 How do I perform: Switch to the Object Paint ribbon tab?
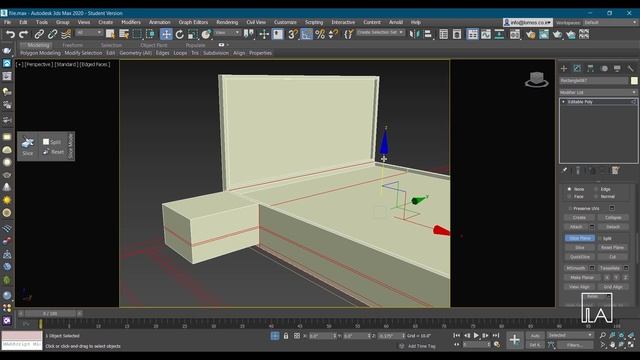click(x=153, y=45)
